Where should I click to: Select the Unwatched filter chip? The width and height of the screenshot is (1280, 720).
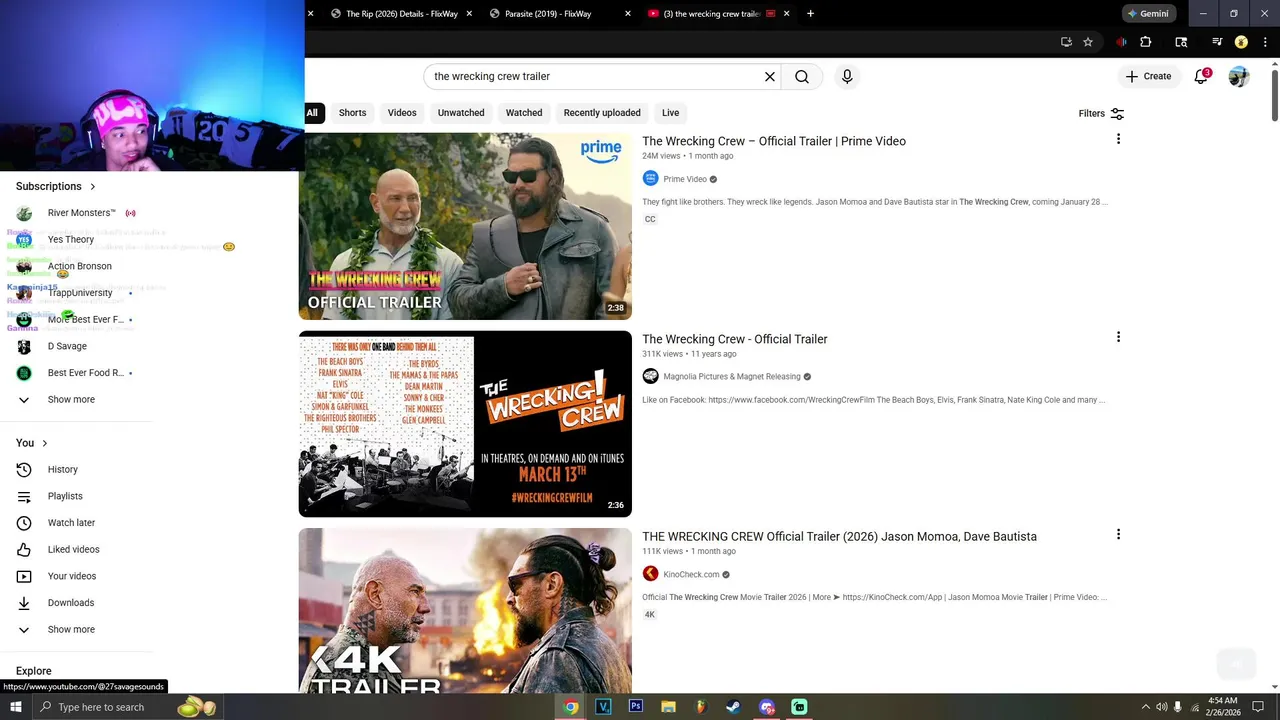point(461,113)
